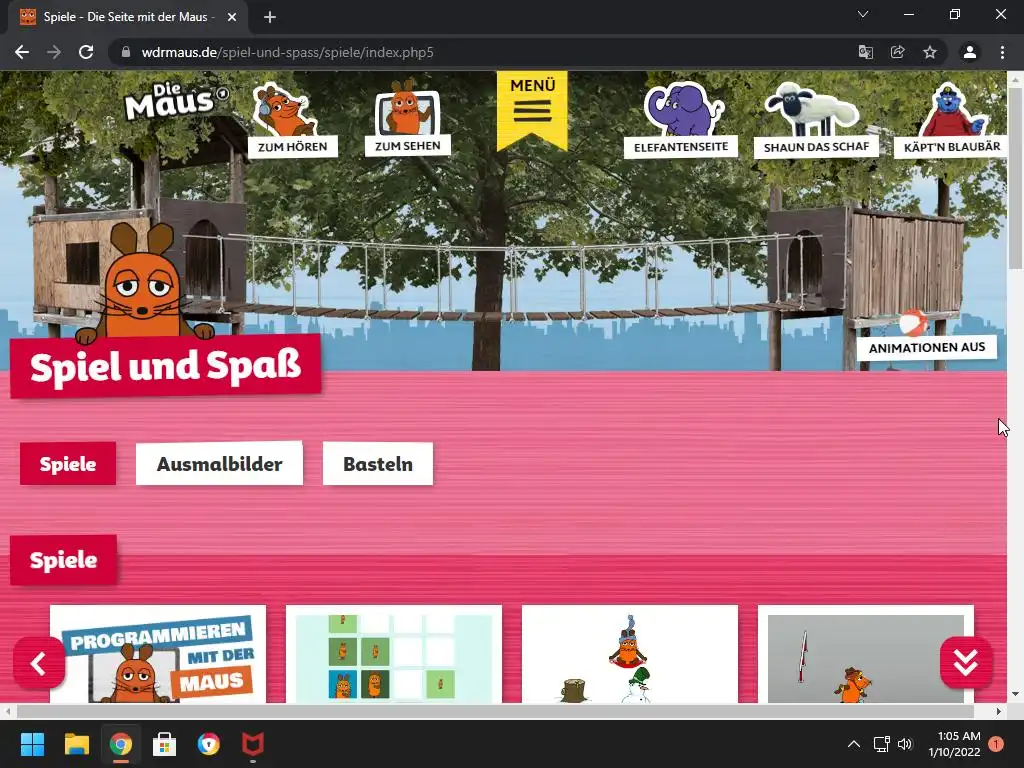Viewport: 1024px width, 768px height.
Task: Go forward in browser history
Action: [54, 52]
